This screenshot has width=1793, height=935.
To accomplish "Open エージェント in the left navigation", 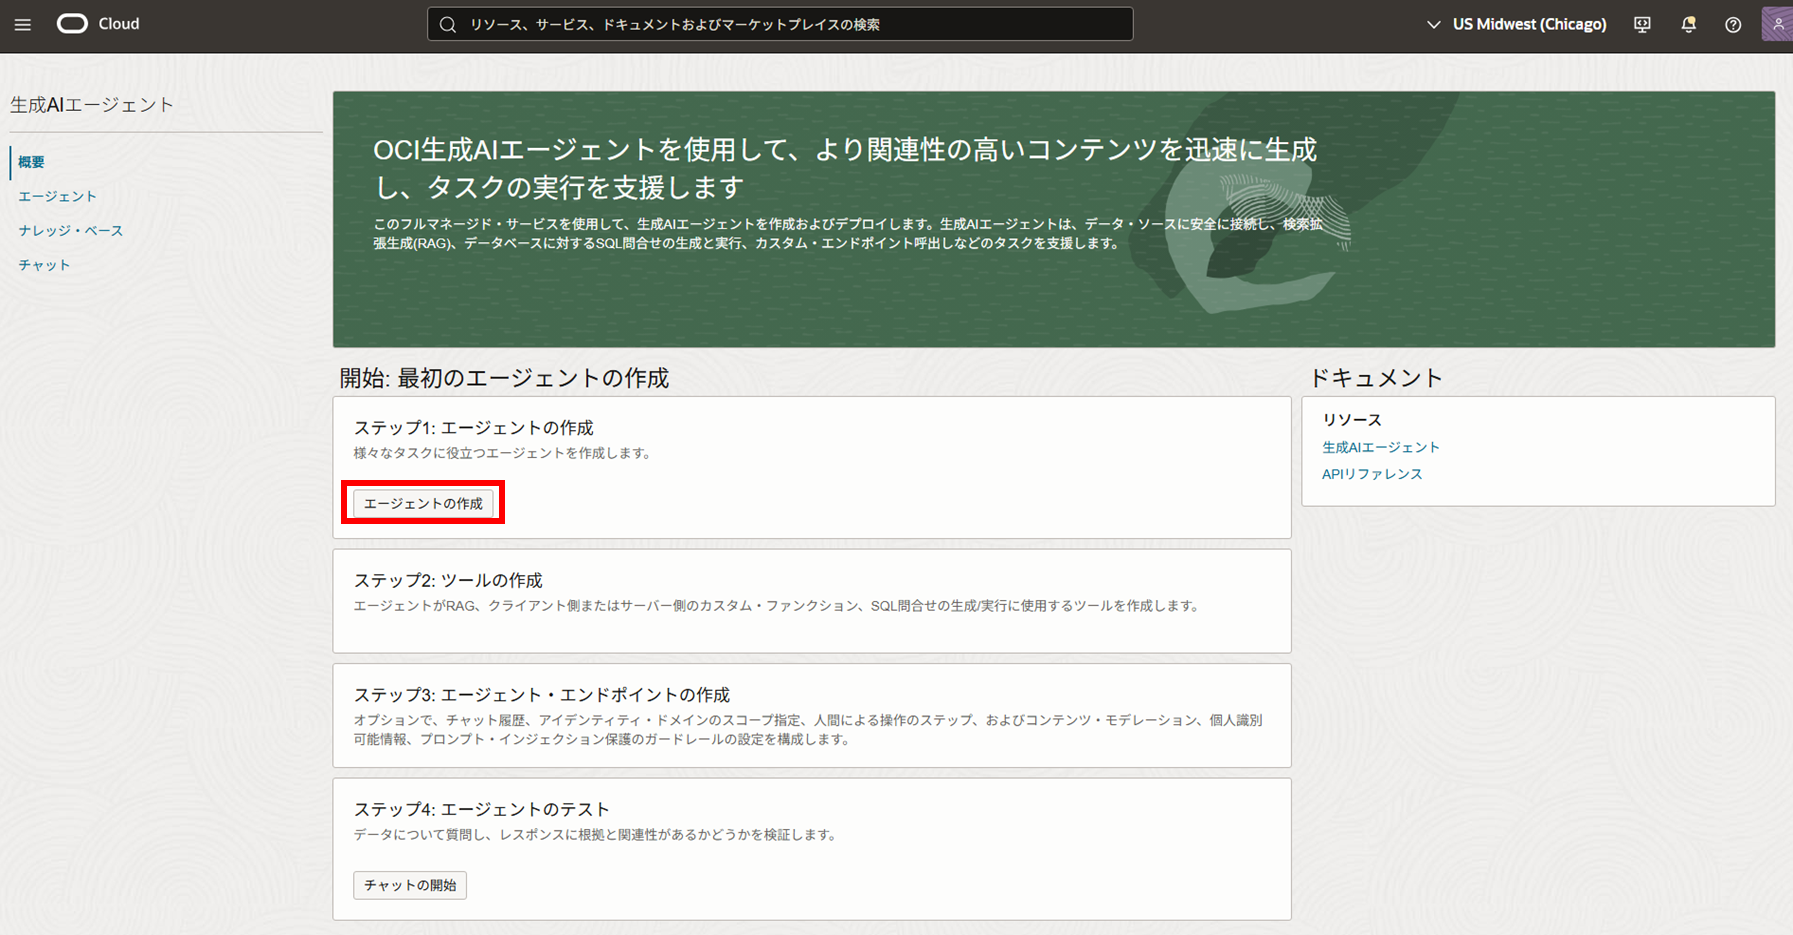I will click(x=57, y=196).
